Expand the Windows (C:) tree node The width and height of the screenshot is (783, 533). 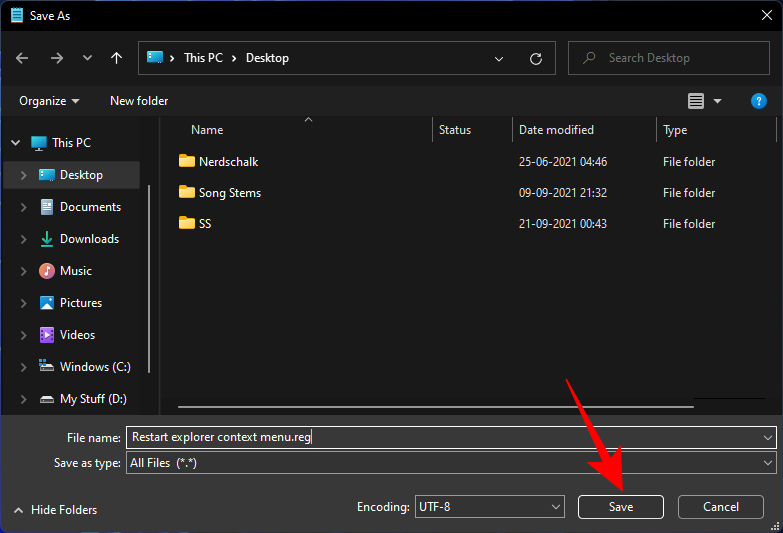(23, 367)
